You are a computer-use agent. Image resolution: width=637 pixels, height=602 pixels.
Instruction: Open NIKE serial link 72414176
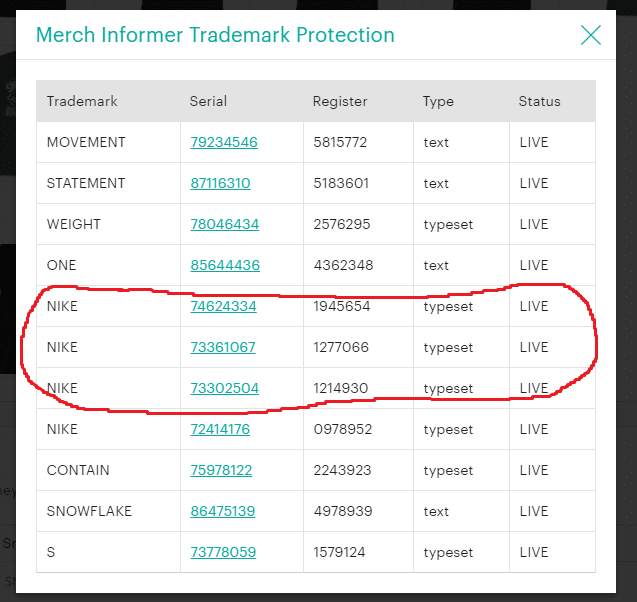coord(220,429)
